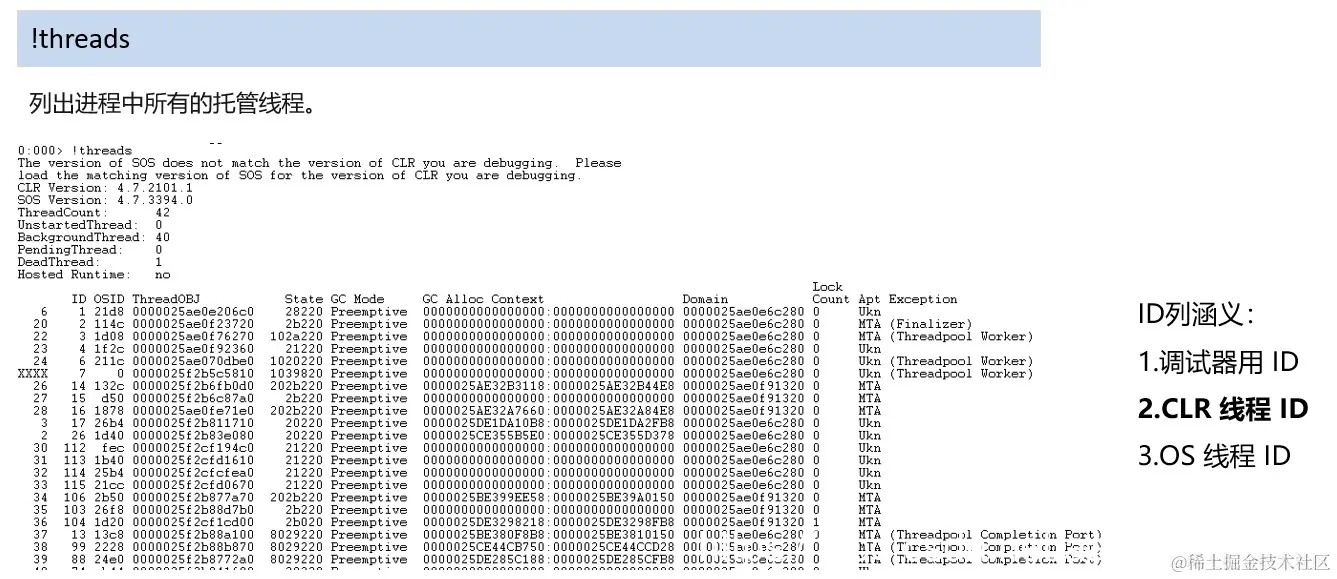Click ThreadOBJ value '0000025ae0e206c0'
This screenshot has width=1337, height=579.
click(193, 311)
